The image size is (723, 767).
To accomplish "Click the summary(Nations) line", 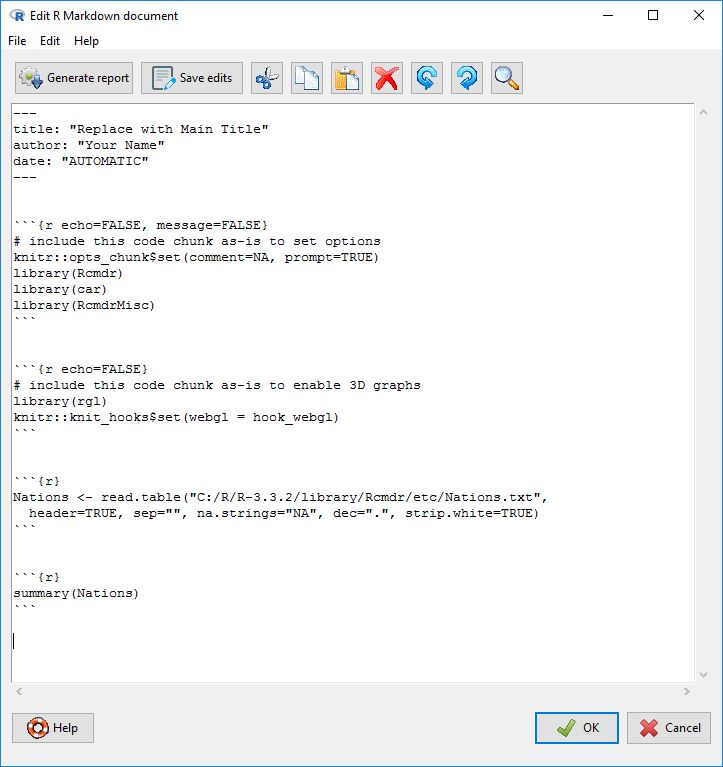I will click(x=76, y=593).
